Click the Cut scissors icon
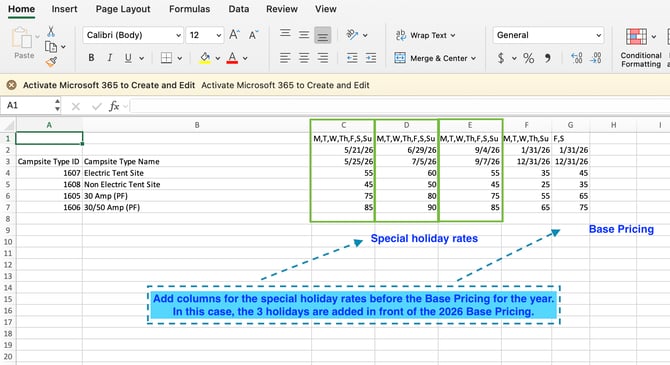 tap(51, 32)
